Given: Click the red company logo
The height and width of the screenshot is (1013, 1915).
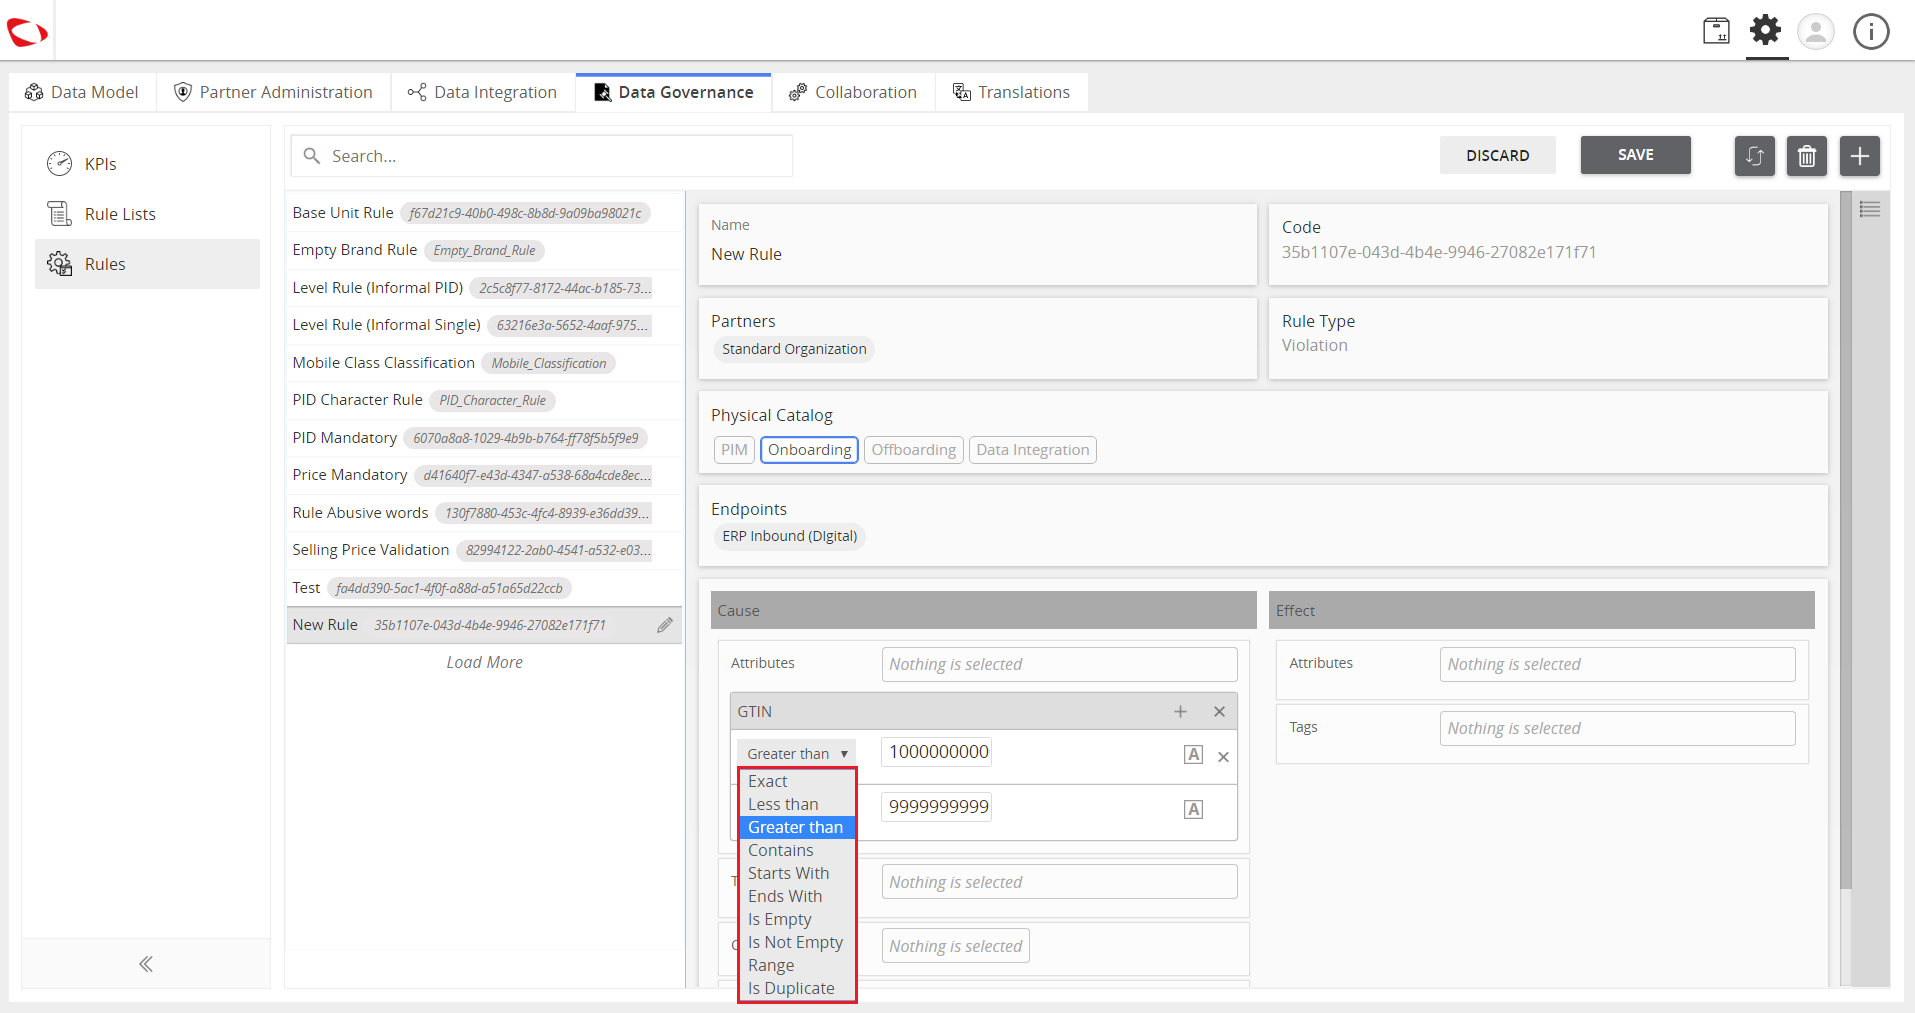Looking at the screenshot, I should (27, 32).
